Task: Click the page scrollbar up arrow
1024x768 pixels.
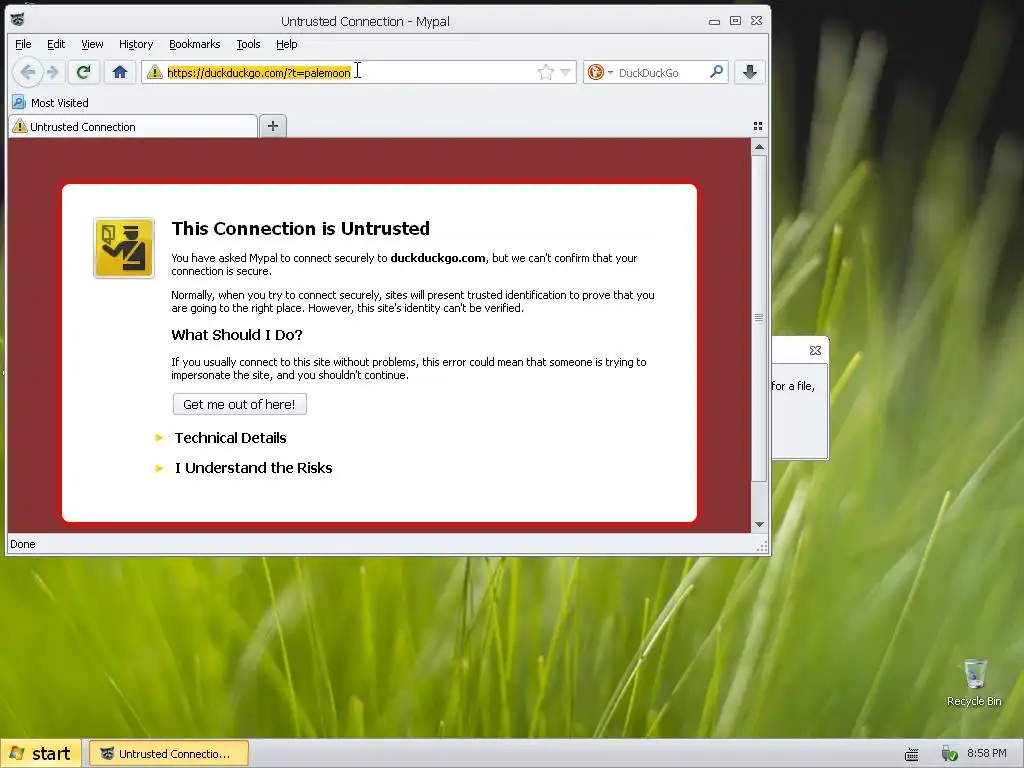Action: 759,147
